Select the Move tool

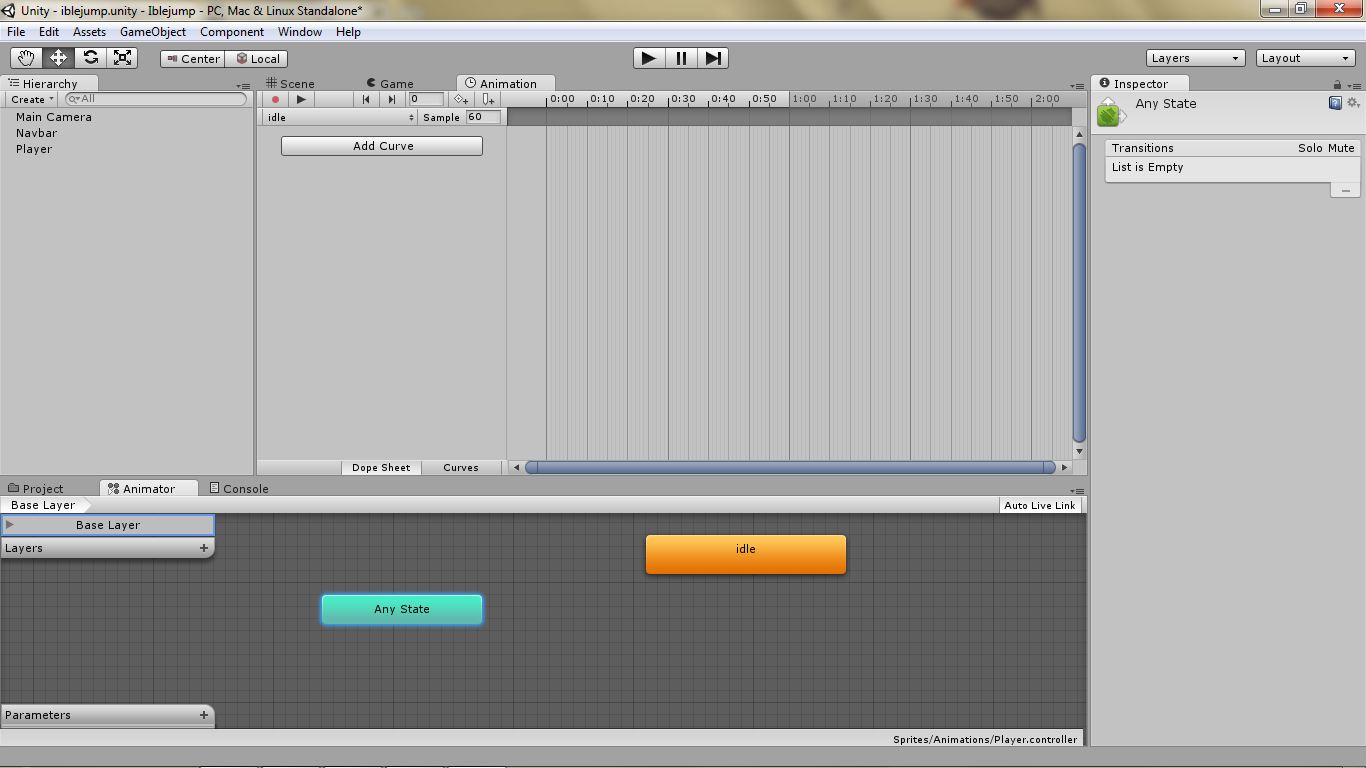pyautogui.click(x=58, y=58)
